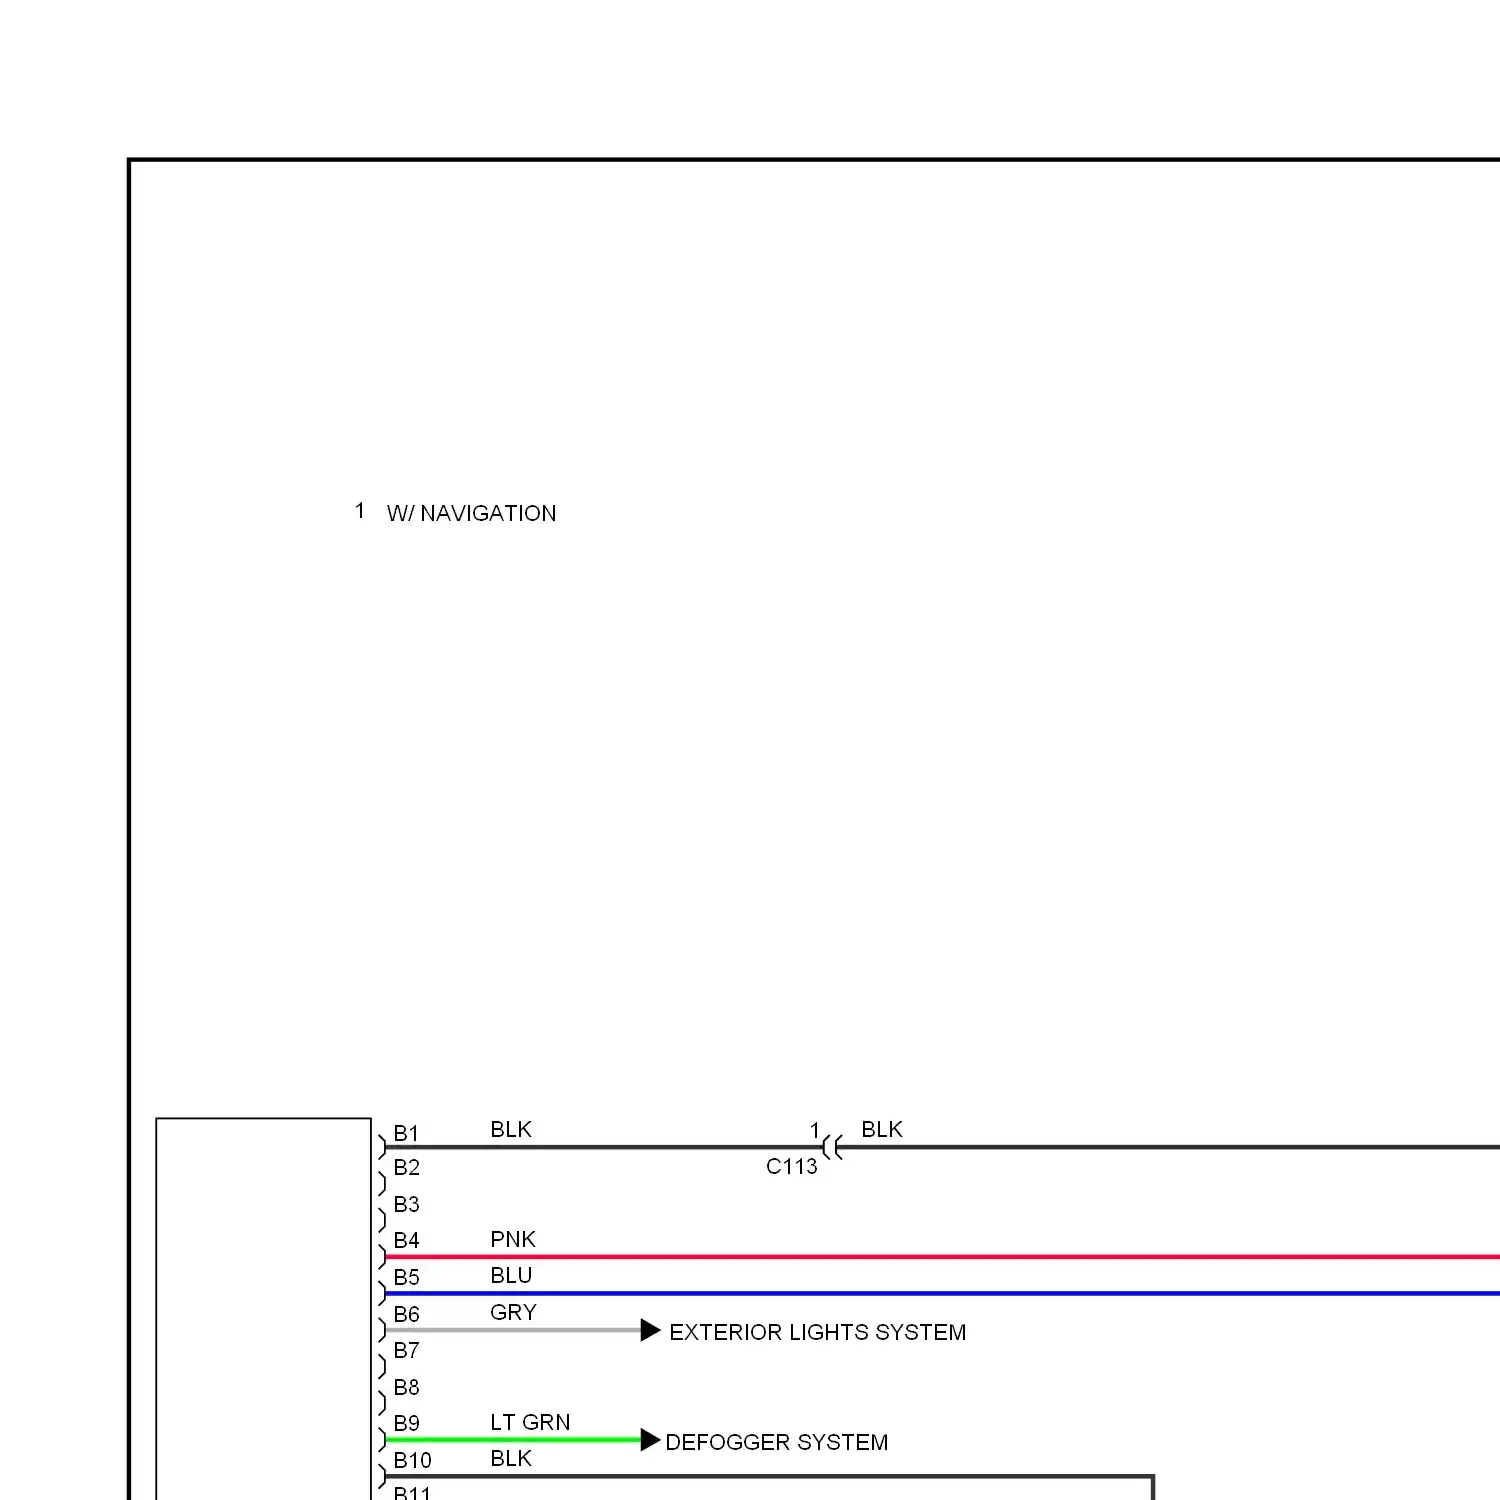Select the B1 pin label

(406, 1133)
